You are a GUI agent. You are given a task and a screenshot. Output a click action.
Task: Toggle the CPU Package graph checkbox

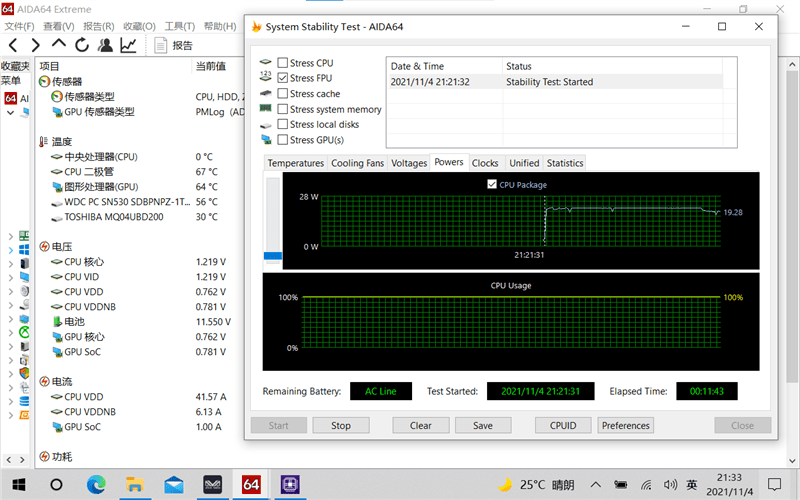pyautogui.click(x=492, y=184)
